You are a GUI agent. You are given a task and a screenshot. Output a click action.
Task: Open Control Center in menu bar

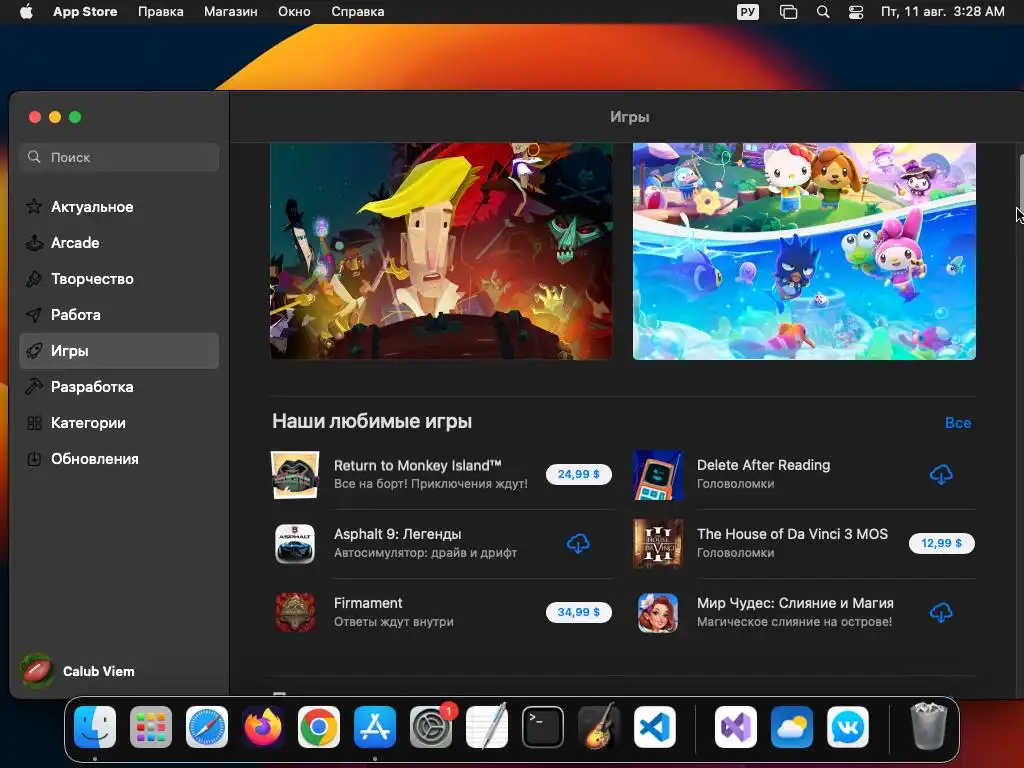click(856, 12)
